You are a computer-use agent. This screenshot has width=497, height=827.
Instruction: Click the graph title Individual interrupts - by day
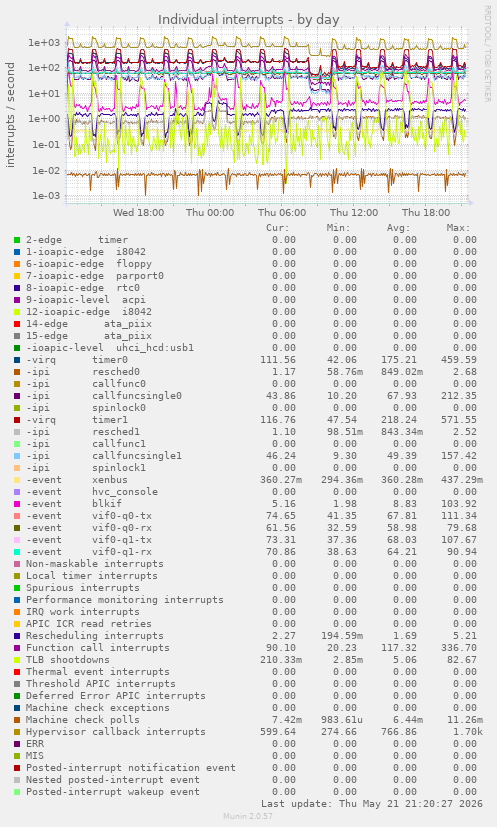click(248, 20)
